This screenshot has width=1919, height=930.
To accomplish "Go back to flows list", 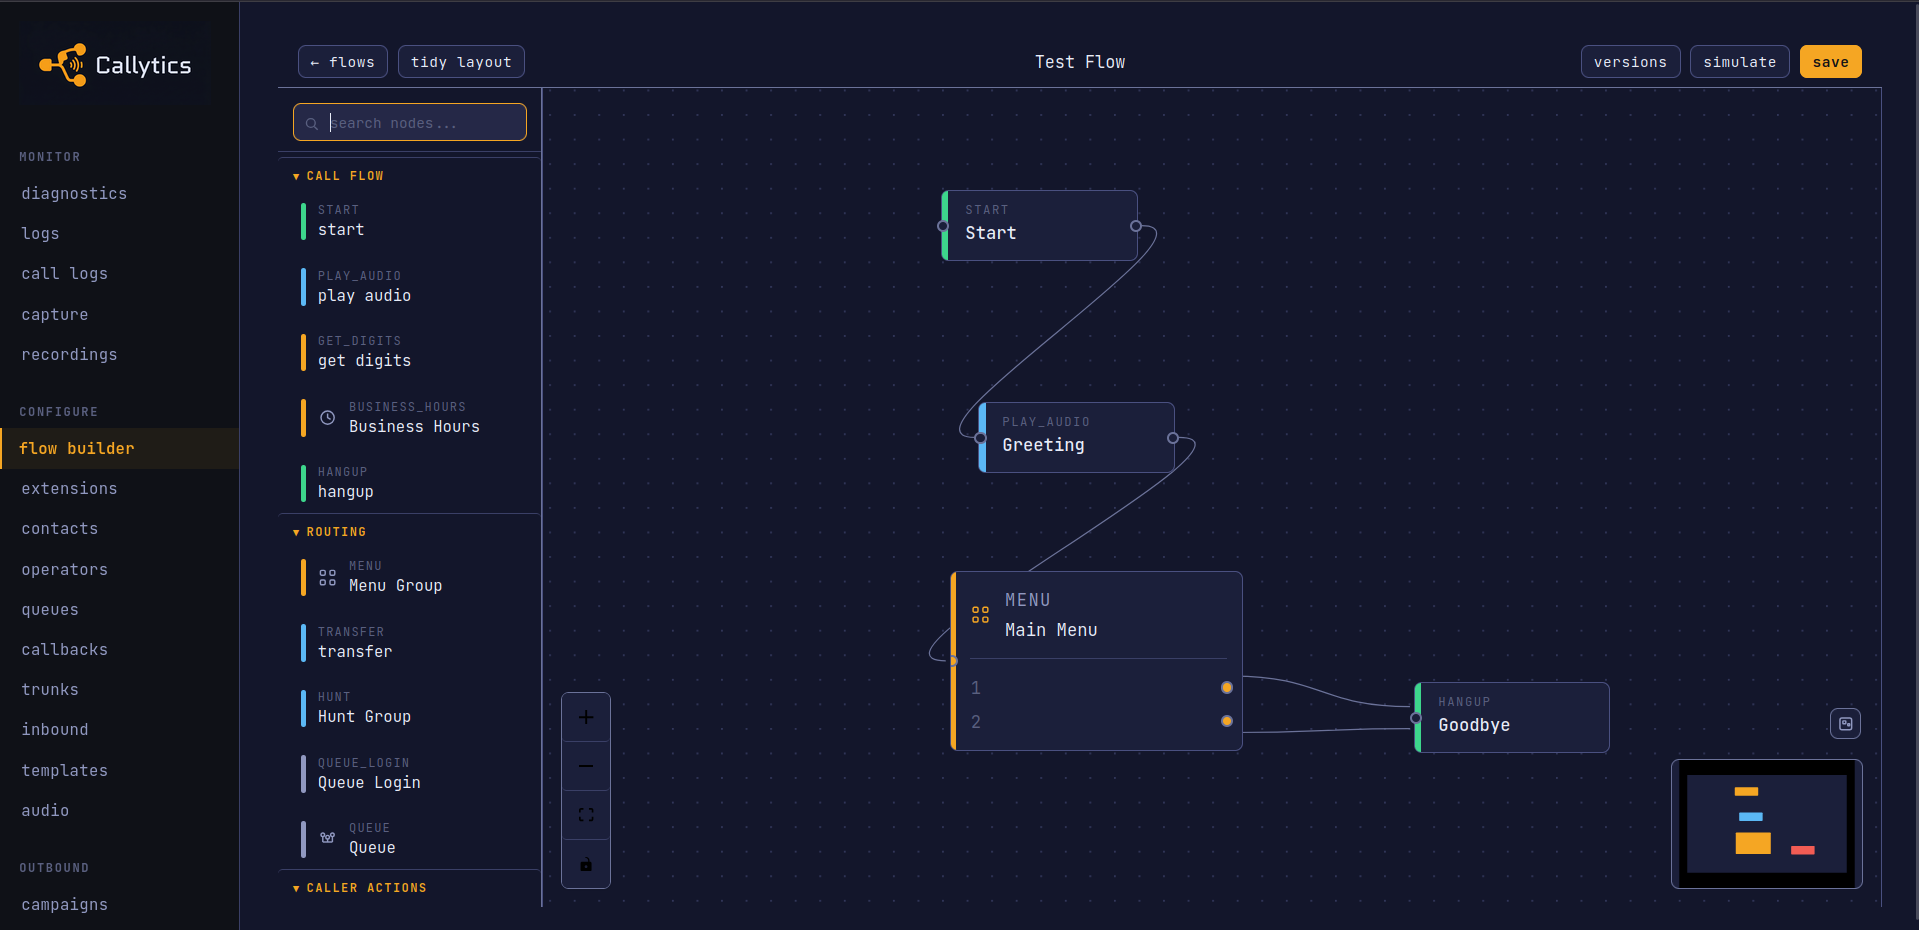I will (342, 62).
